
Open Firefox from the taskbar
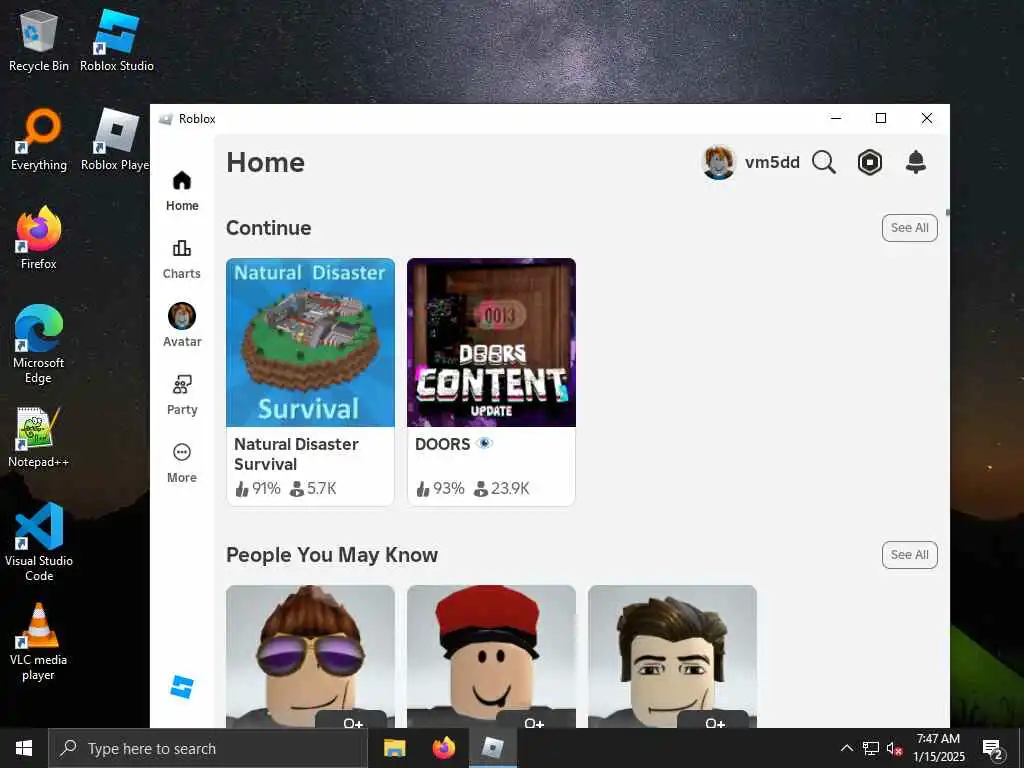444,748
